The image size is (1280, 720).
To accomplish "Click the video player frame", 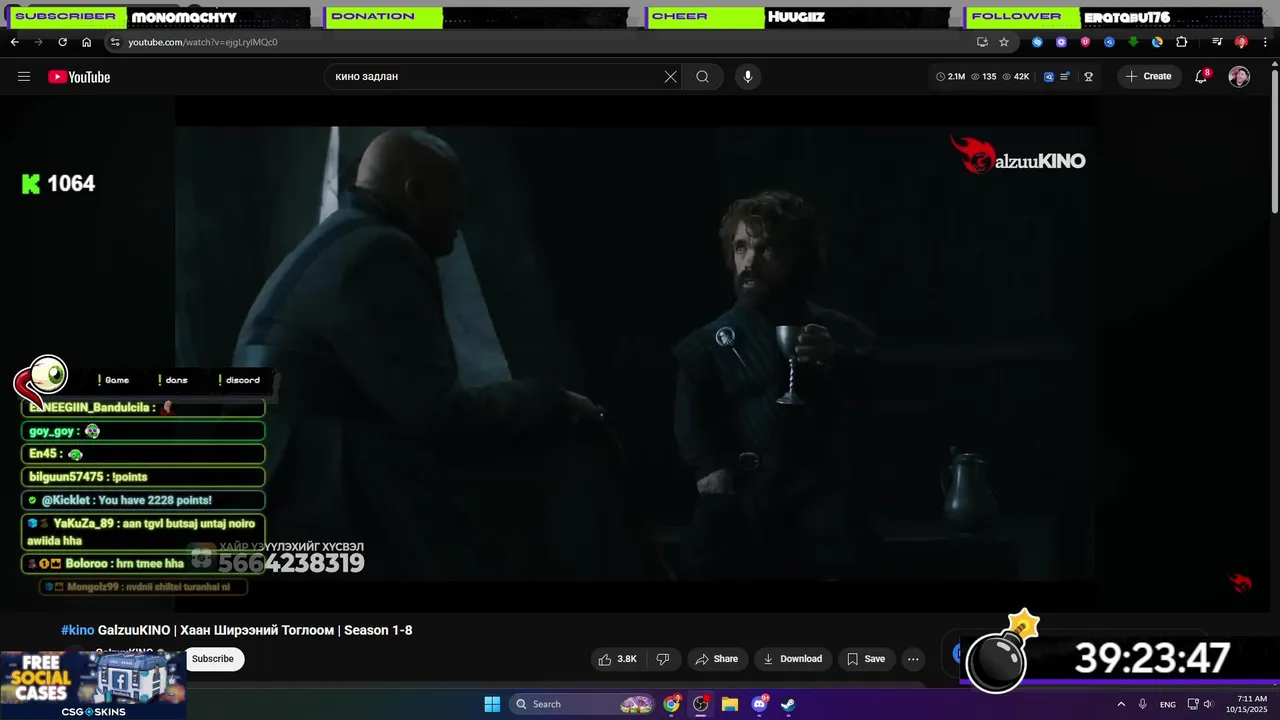I will pyautogui.click(x=636, y=353).
